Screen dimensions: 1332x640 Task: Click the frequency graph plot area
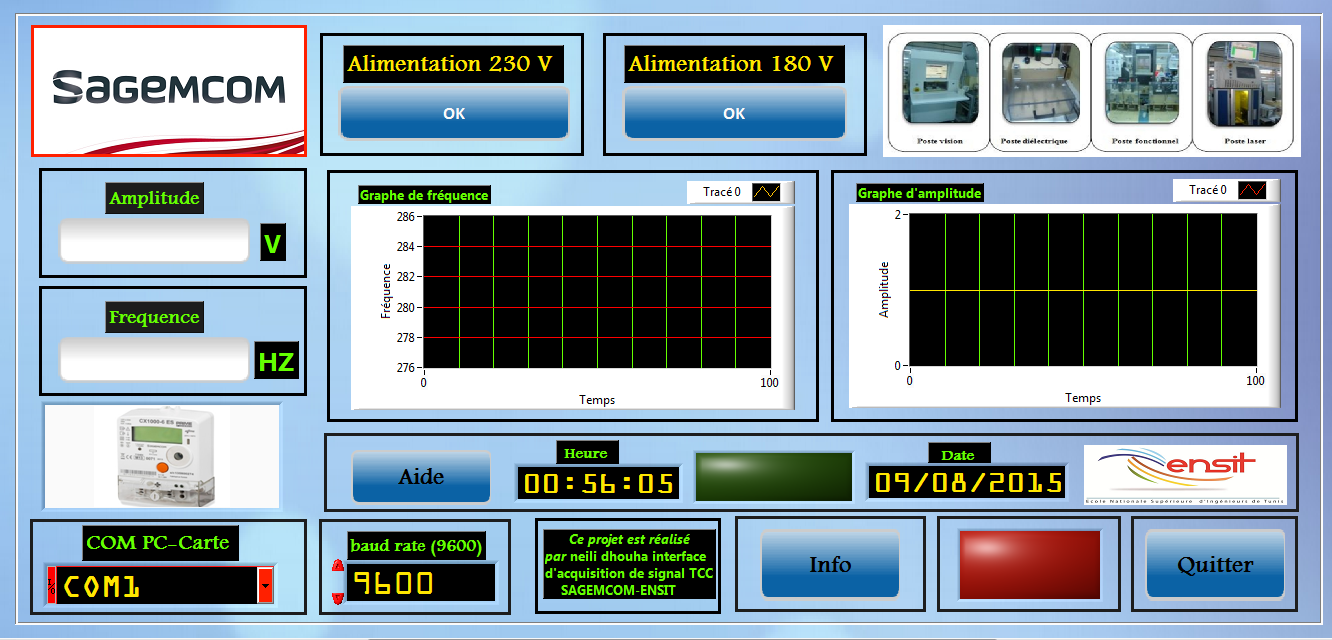click(597, 291)
